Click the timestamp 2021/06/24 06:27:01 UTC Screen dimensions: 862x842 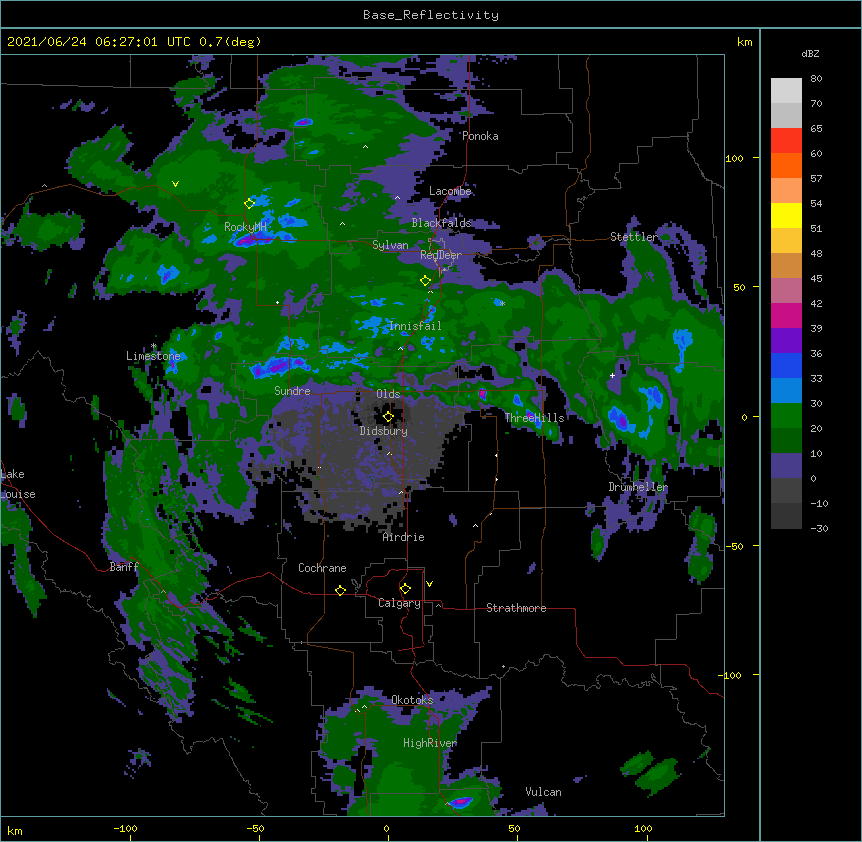99,42
